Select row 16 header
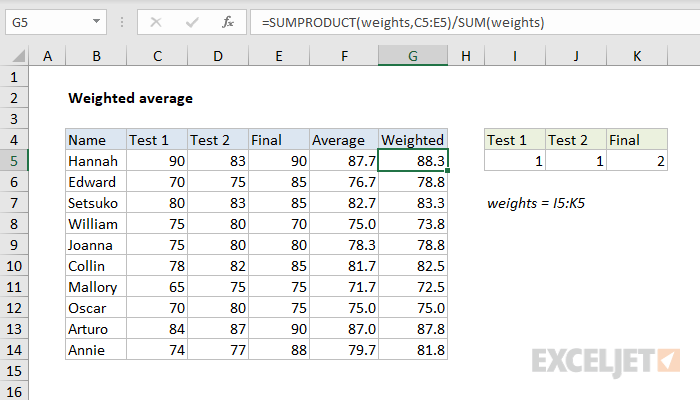This screenshot has height=400, width=700. (14, 392)
